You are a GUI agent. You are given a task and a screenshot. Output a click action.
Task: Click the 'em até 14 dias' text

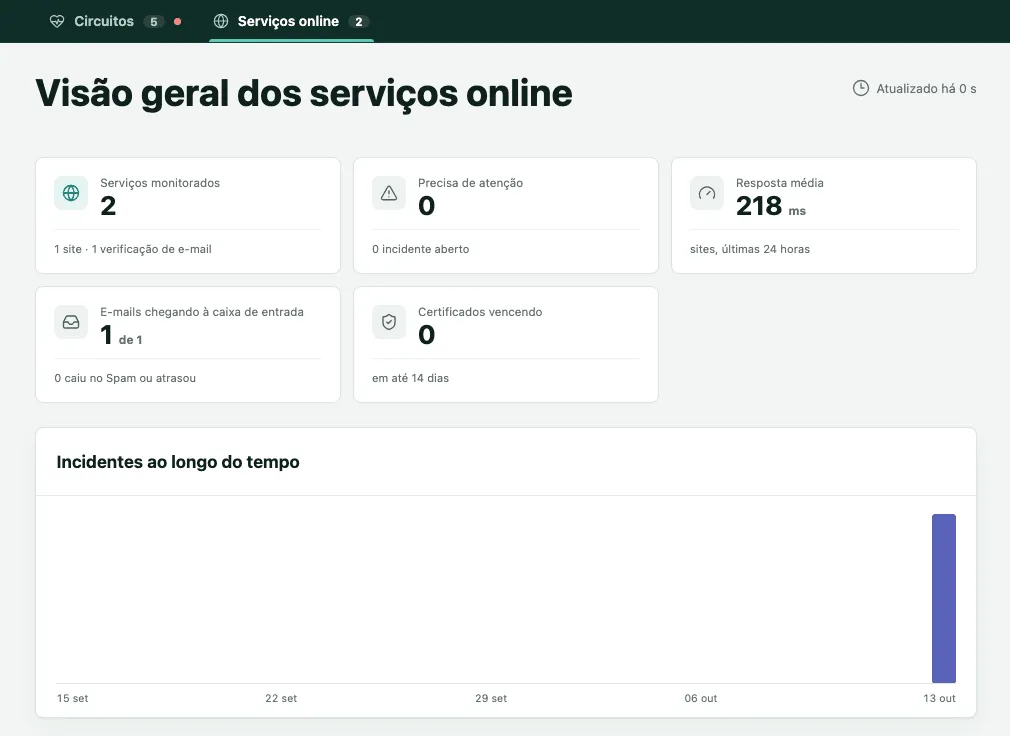coord(410,378)
